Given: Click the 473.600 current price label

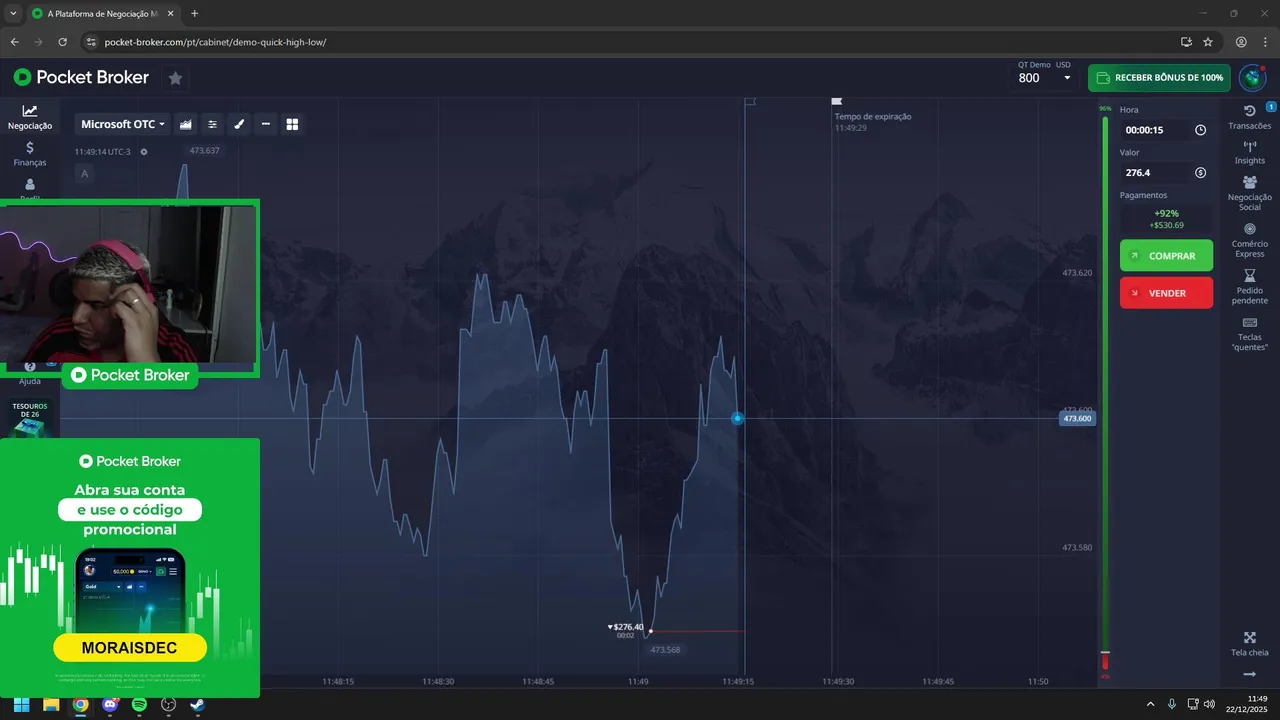Looking at the screenshot, I should pyautogui.click(x=1077, y=418).
